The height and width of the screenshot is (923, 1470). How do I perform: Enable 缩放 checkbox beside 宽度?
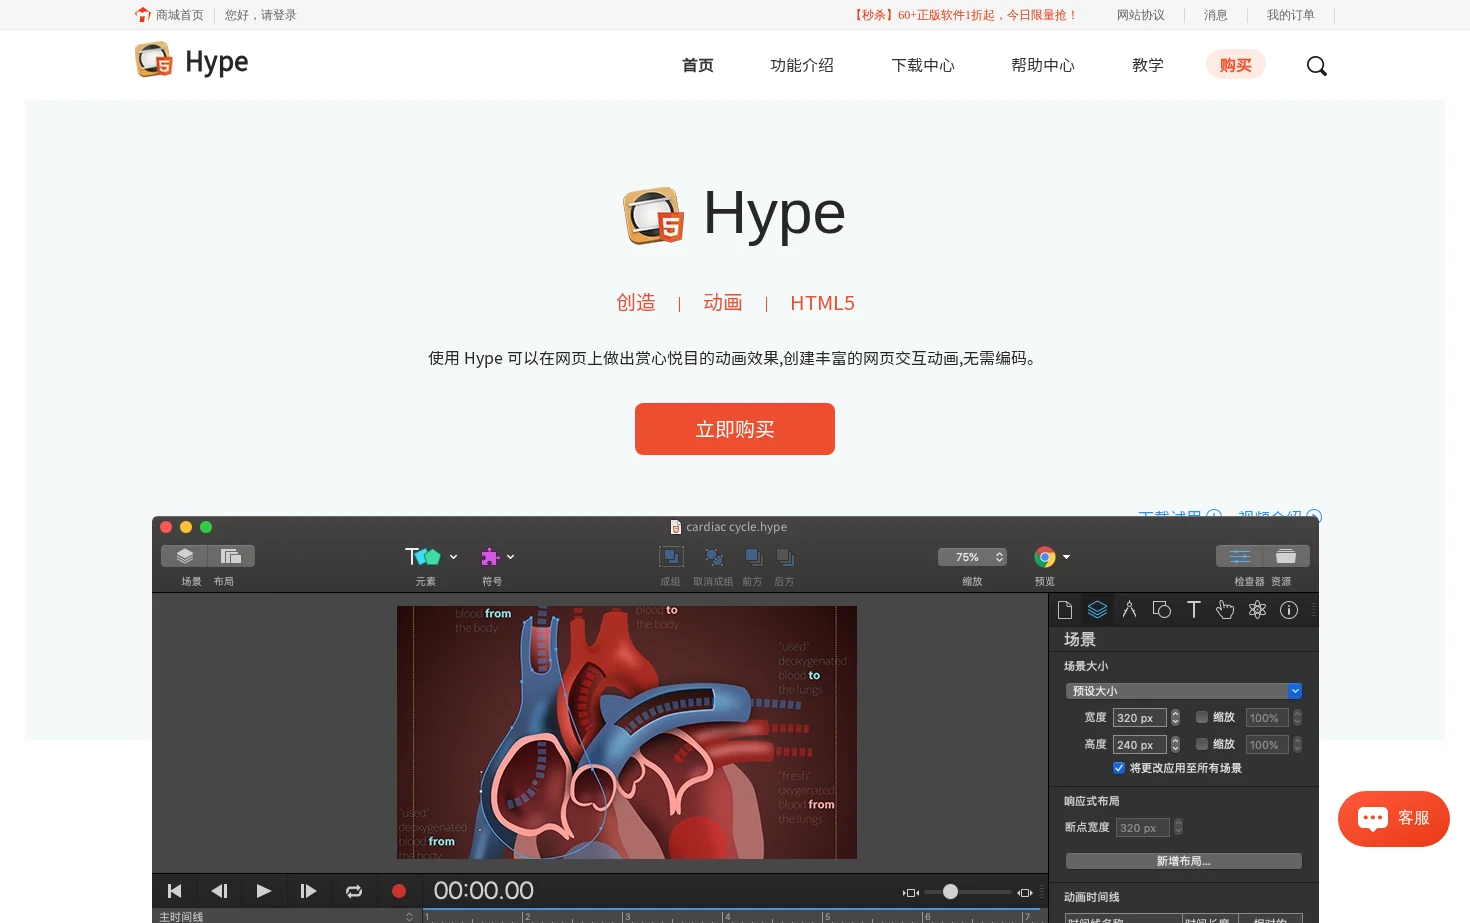pyautogui.click(x=1202, y=717)
